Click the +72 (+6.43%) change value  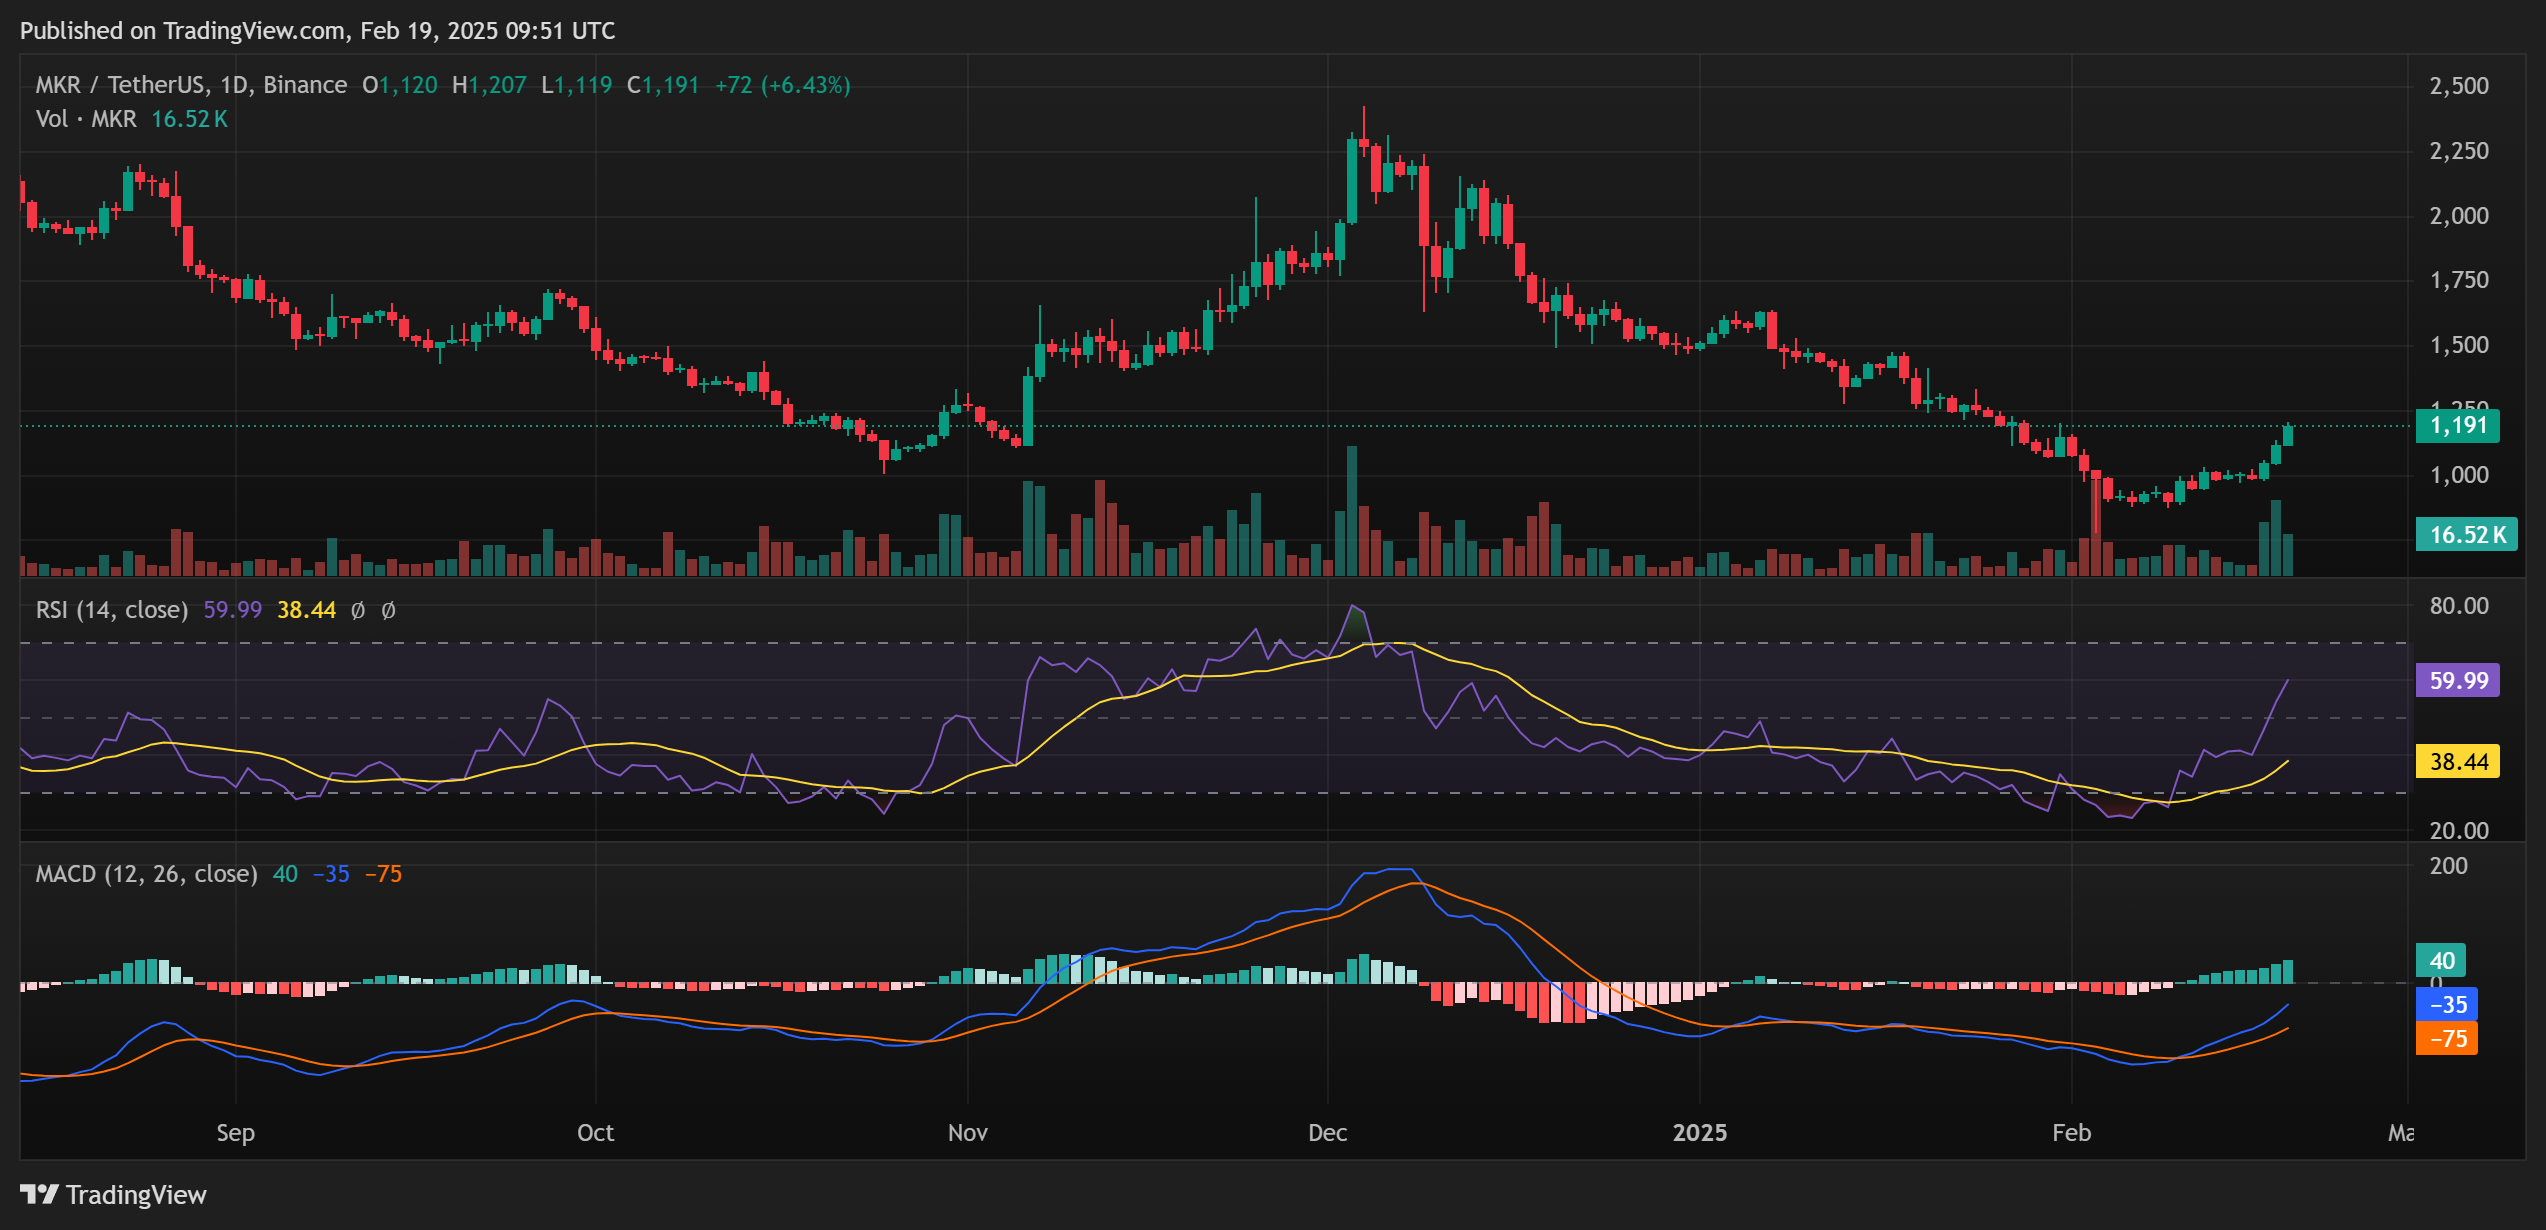point(783,85)
